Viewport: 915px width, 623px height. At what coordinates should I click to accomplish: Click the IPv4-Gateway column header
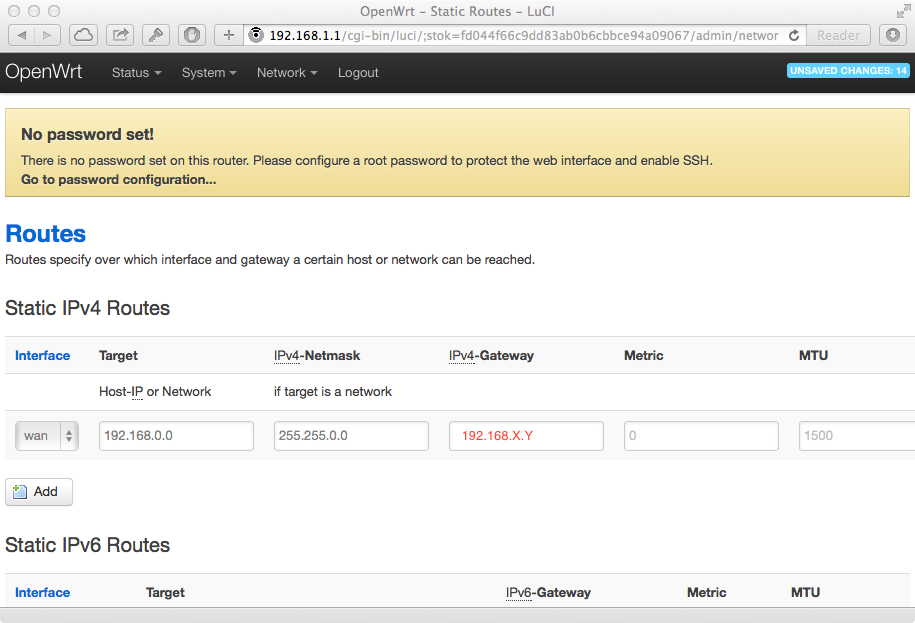click(x=491, y=355)
